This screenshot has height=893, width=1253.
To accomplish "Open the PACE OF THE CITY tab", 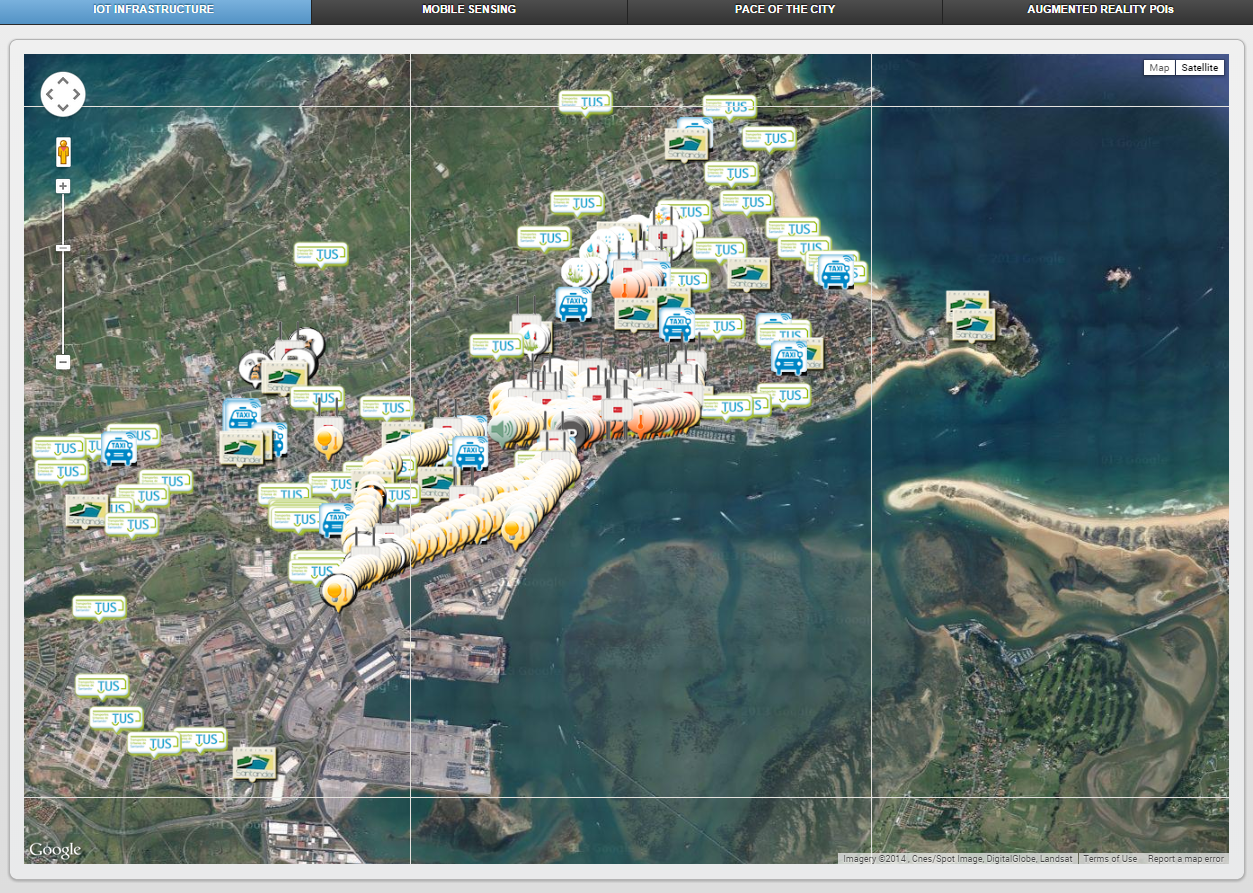I will coord(784,10).
